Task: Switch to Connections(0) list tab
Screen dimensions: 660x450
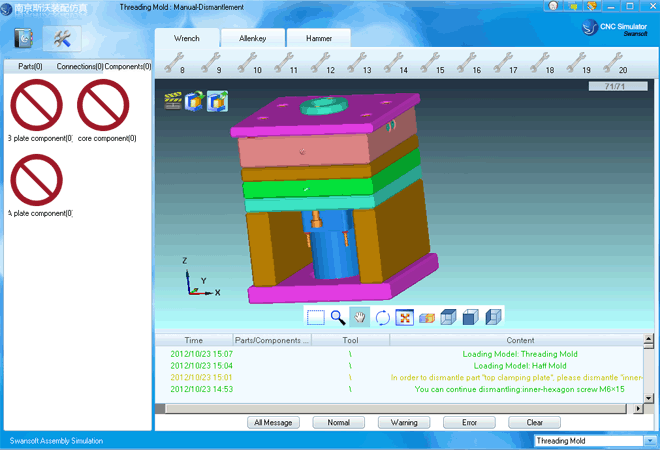Action: [80, 66]
